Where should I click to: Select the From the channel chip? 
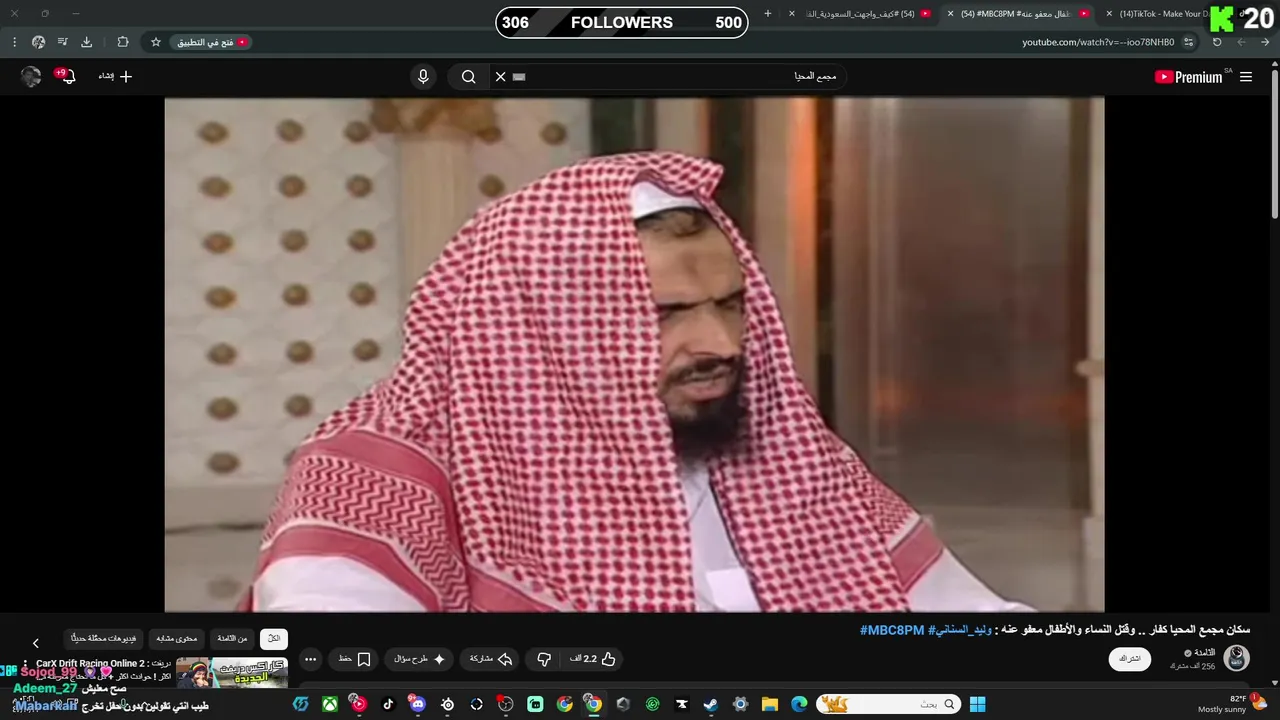pyautogui.click(x=232, y=638)
